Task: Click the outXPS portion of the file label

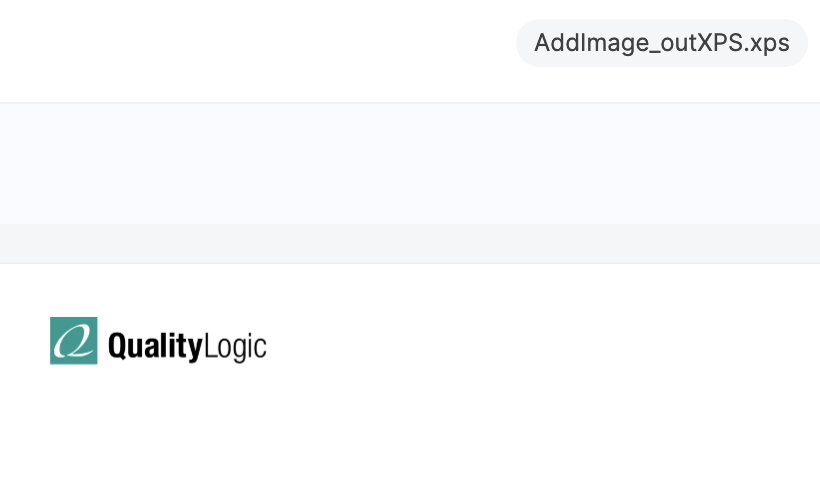Action: [x=696, y=43]
